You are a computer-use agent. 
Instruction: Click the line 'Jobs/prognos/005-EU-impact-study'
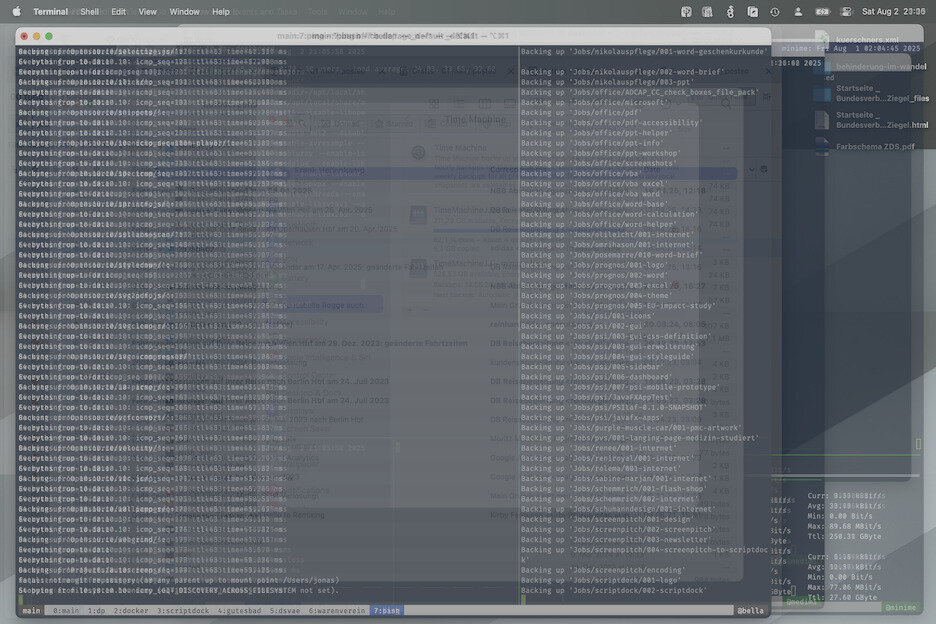point(620,305)
